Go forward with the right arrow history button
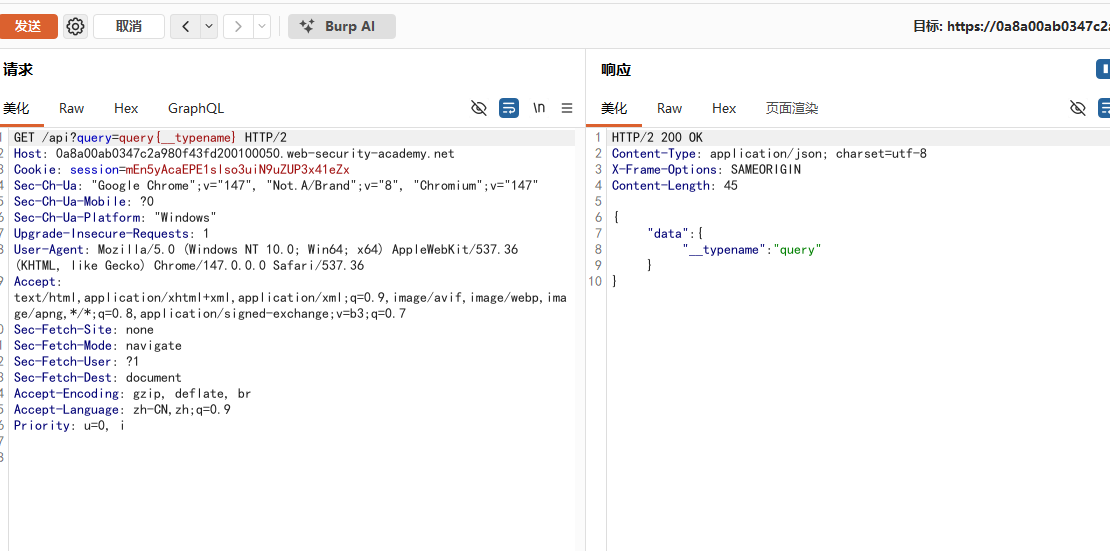The height and width of the screenshot is (551, 1110). [239, 26]
